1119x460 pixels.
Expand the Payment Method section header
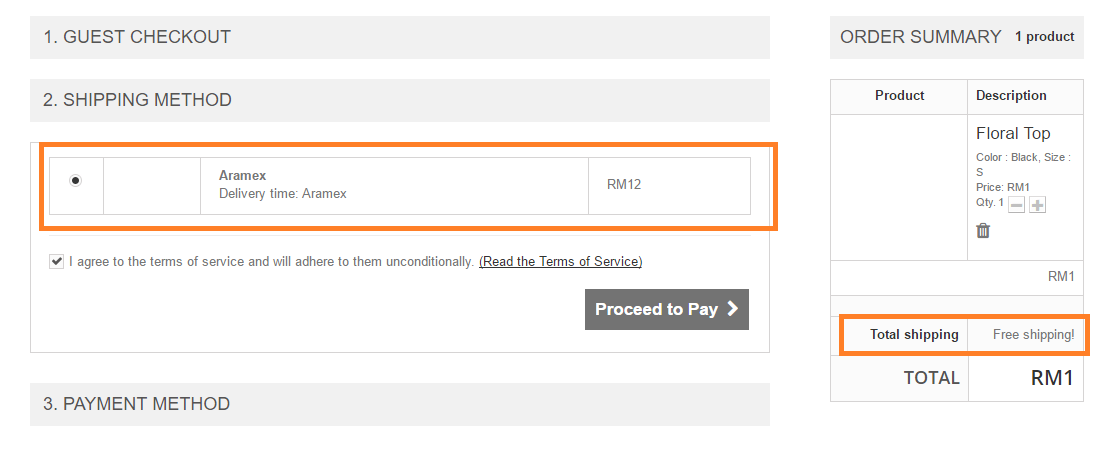click(400, 404)
